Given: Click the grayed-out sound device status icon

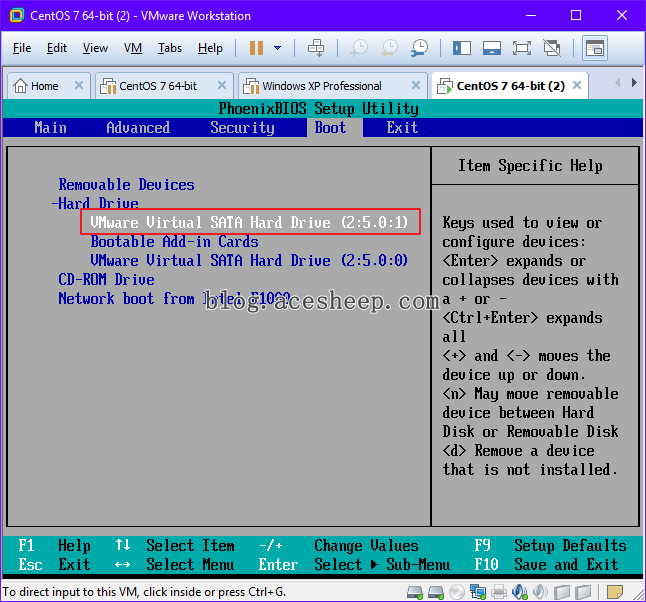Looking at the screenshot, I should pos(541,593).
